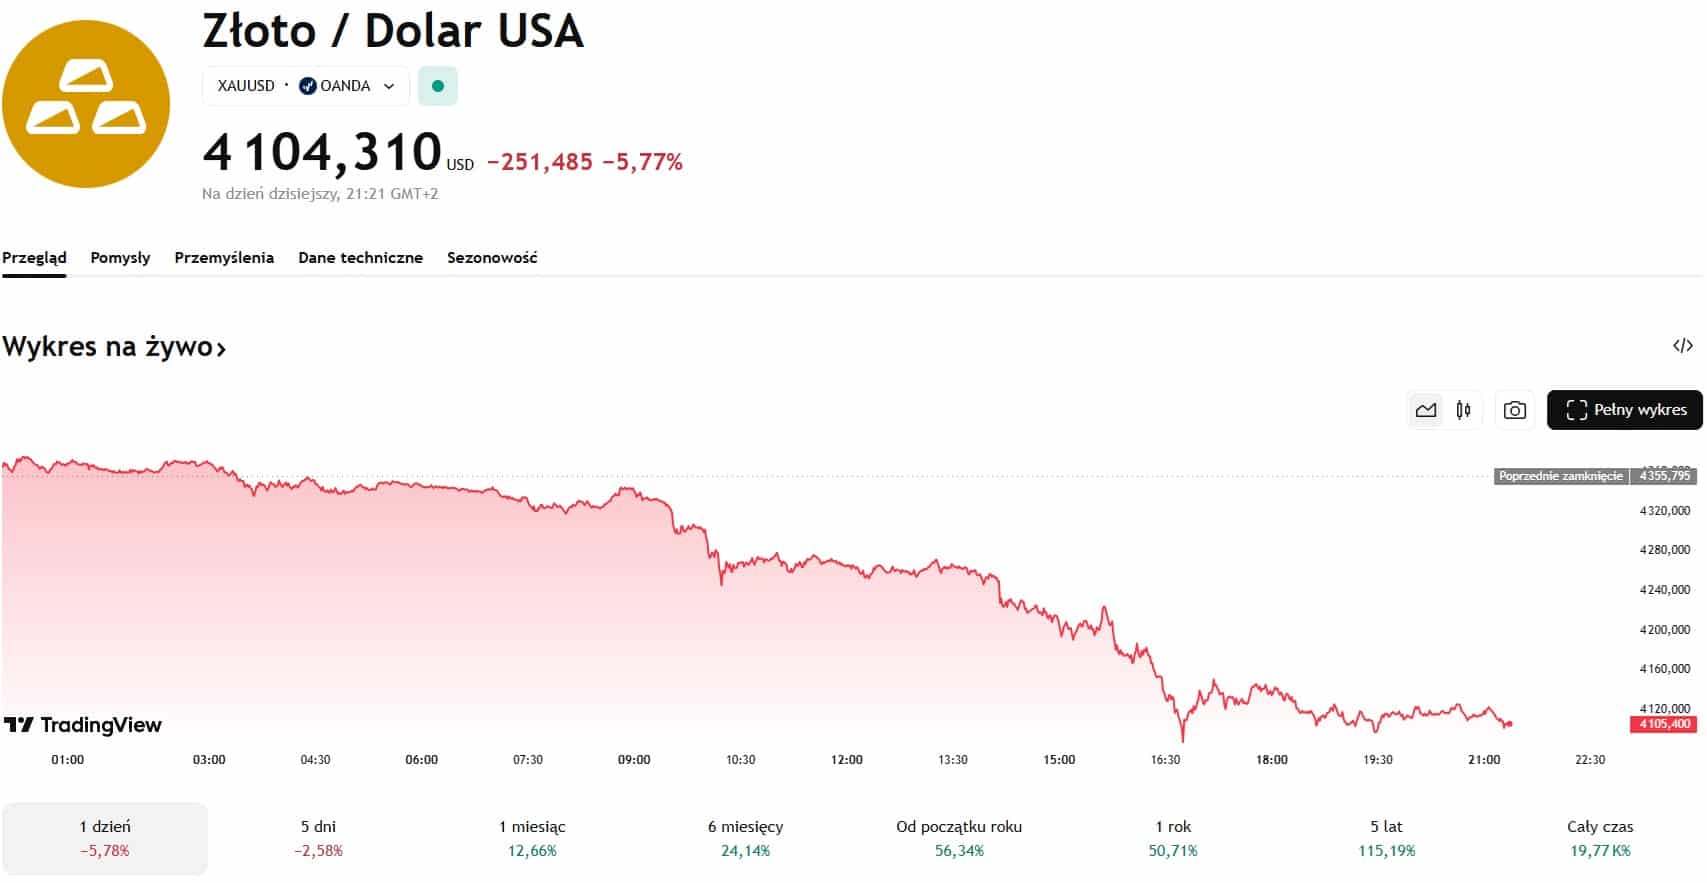Select the 1 miesiąc time range
This screenshot has width=1707, height=883.
[532, 838]
